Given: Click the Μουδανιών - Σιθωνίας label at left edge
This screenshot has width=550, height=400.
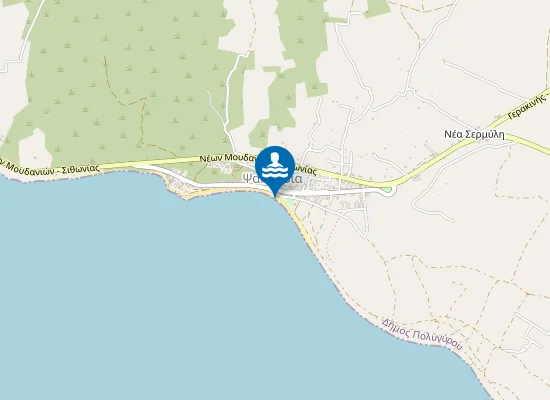Looking at the screenshot, I should pyautogui.click(x=49, y=167).
